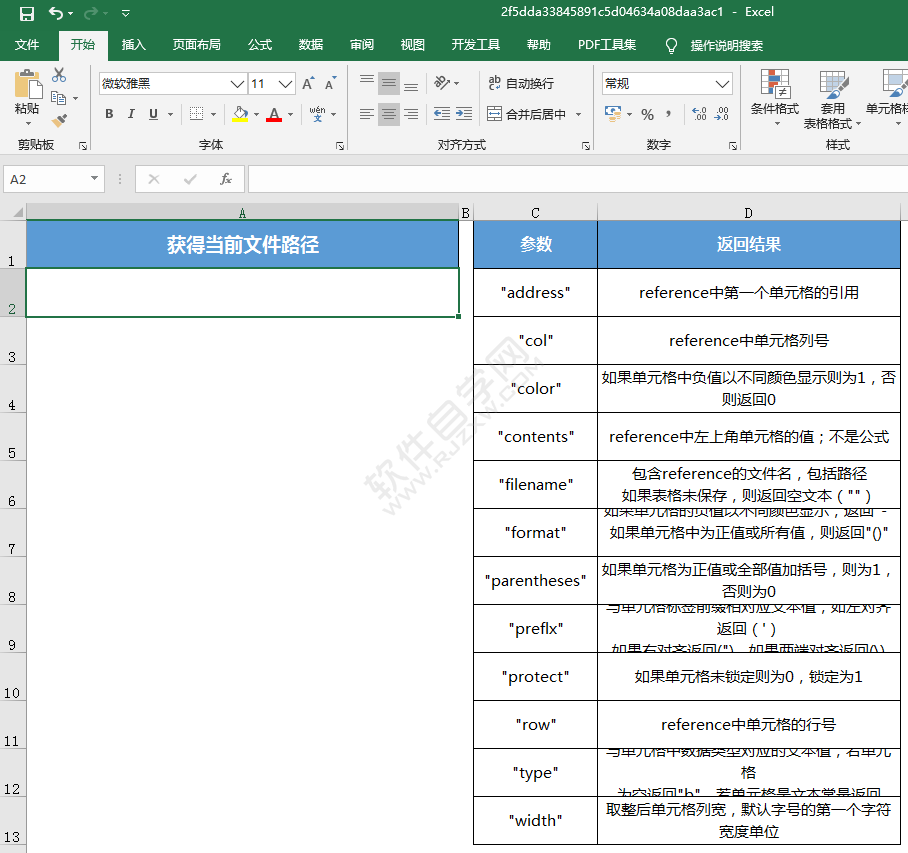Switch to the 插入 ribbon tab

(134, 44)
